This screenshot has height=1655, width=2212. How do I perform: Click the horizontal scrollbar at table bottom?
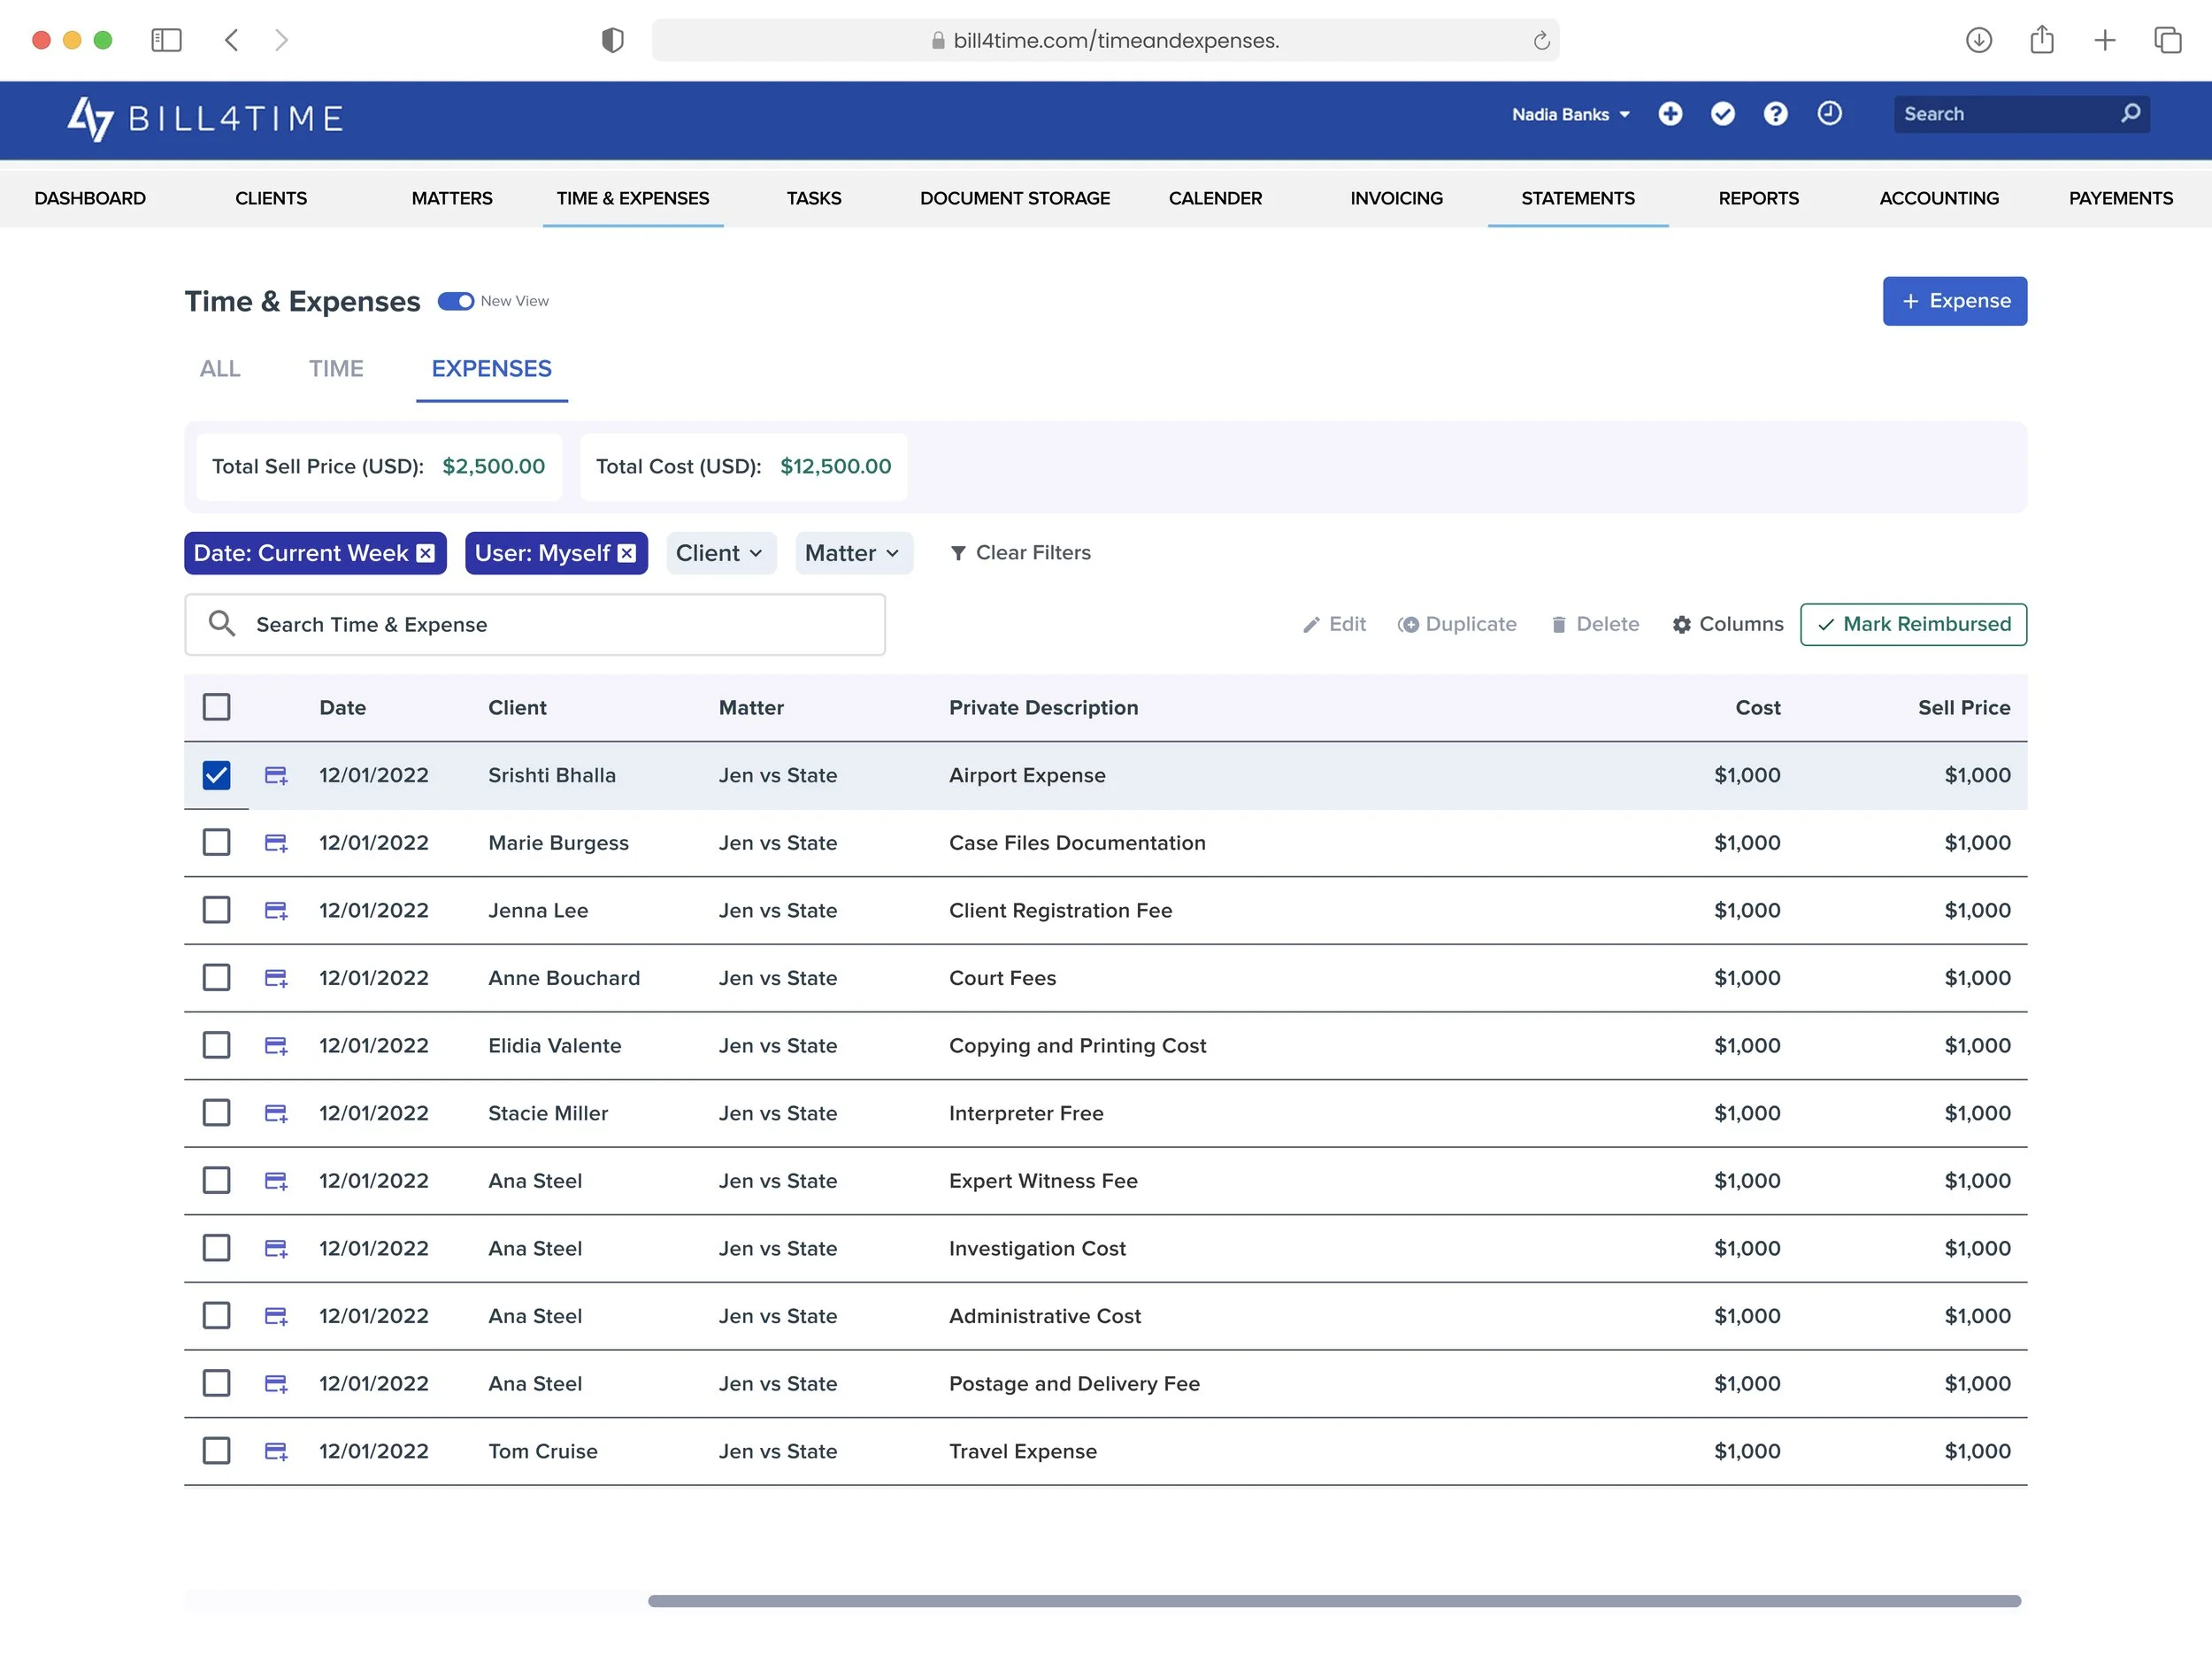(1334, 1600)
